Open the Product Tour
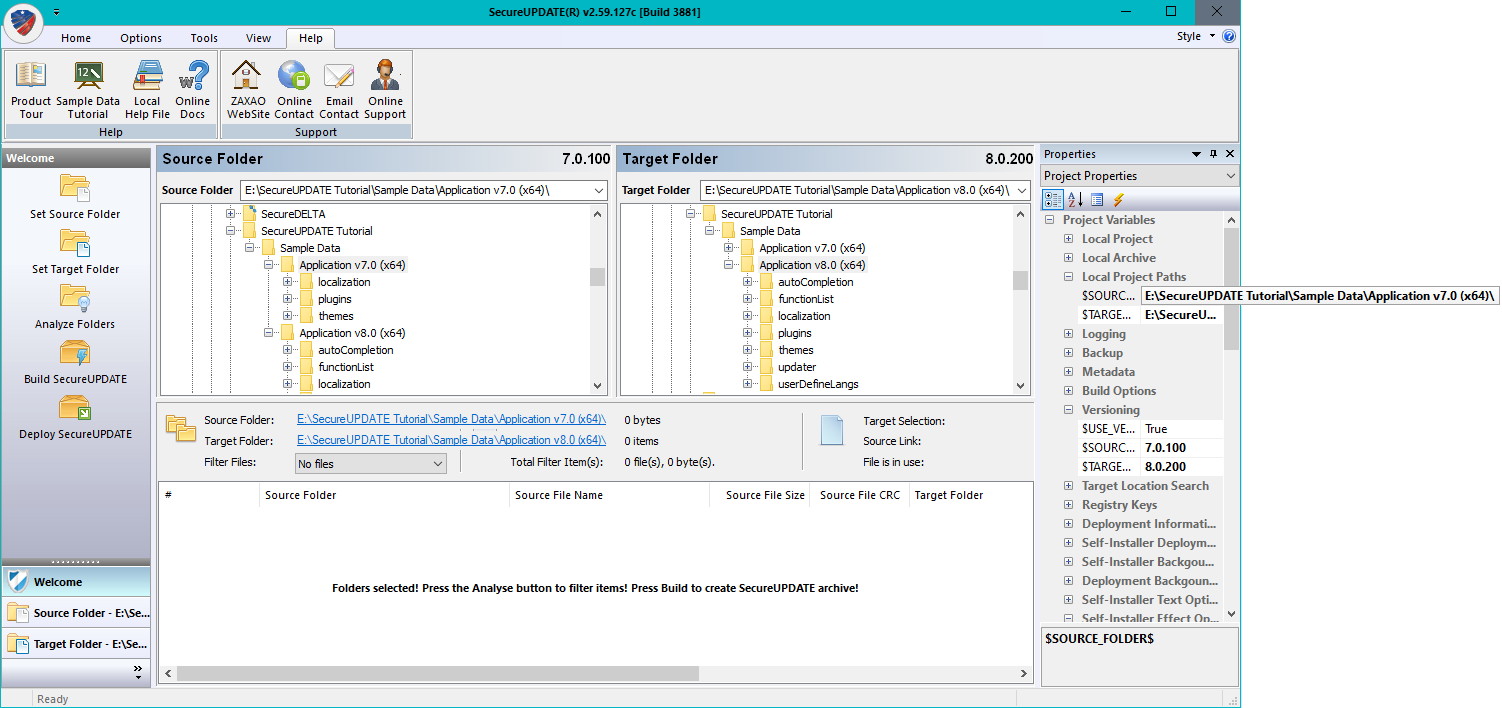This screenshot has height=708, width=1502. [31, 89]
